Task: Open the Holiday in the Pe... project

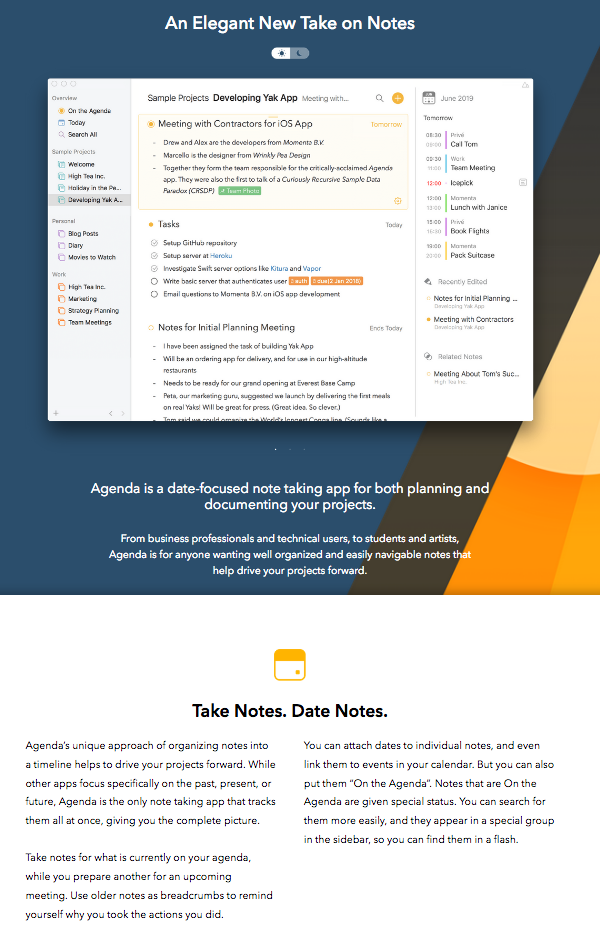Action: click(90, 188)
